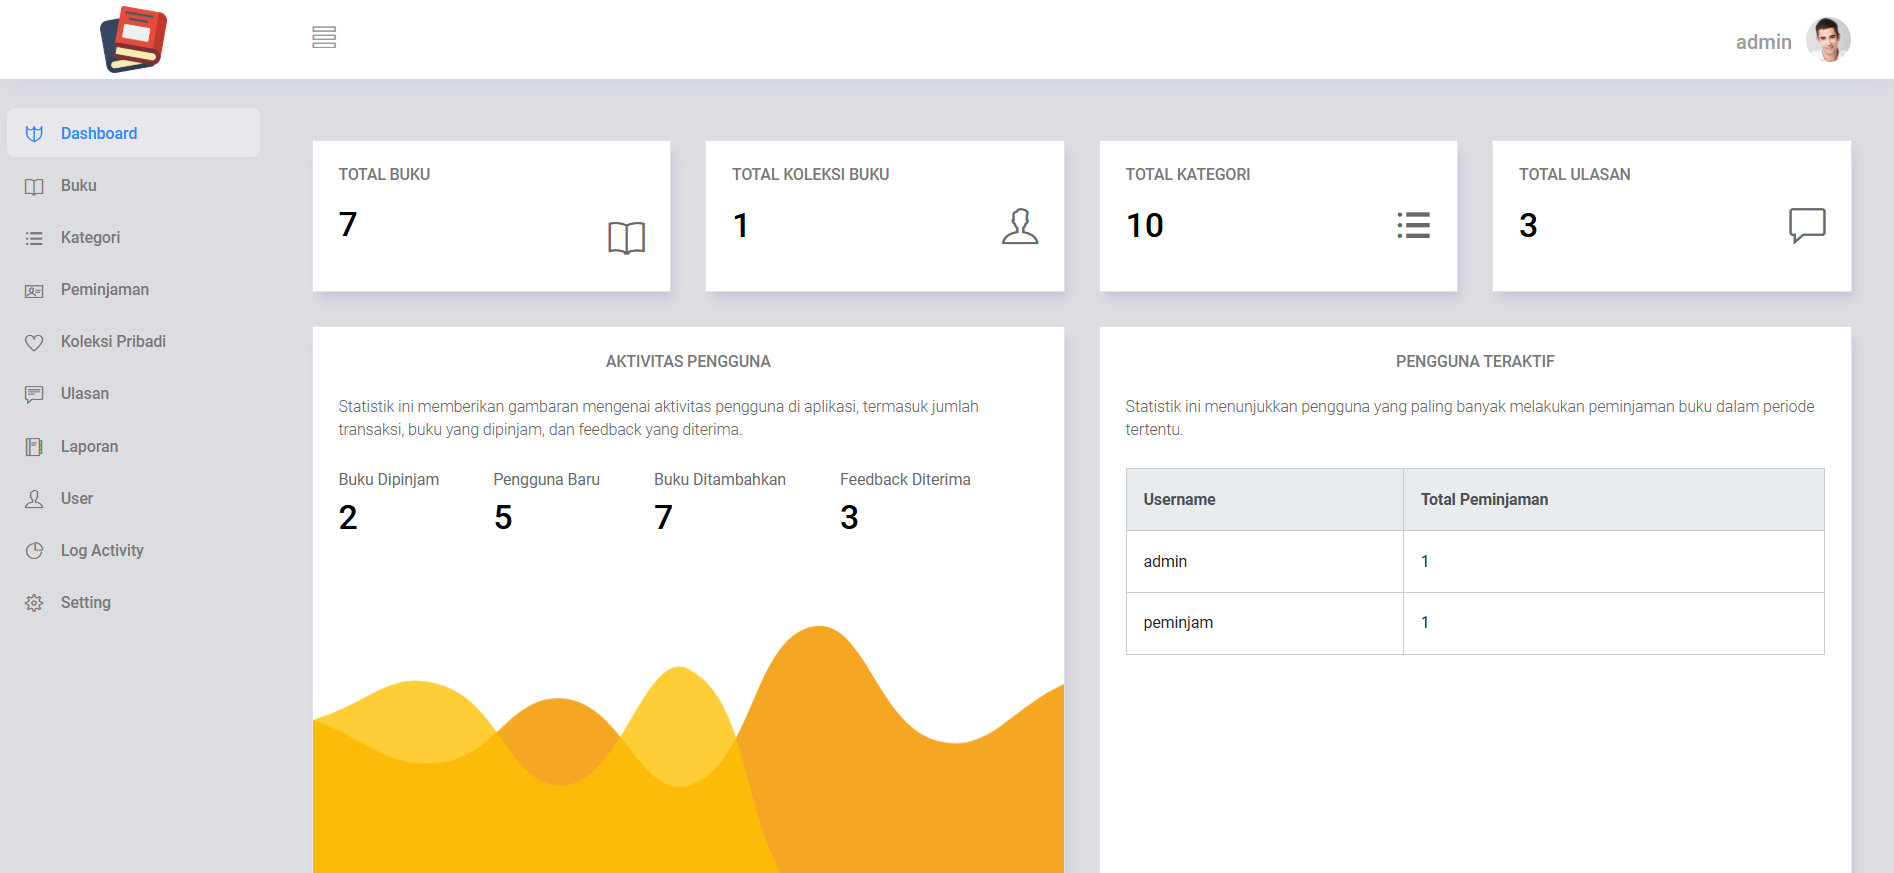Click the Log Activity clock icon

[x=34, y=551]
